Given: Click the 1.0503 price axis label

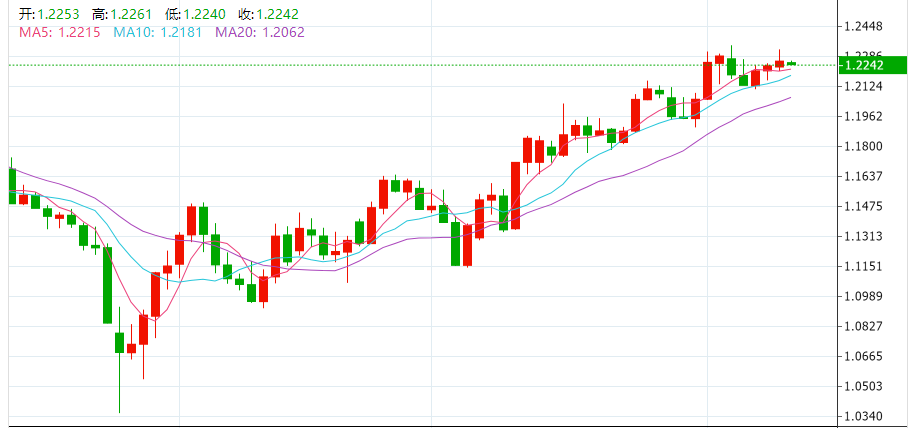Looking at the screenshot, I should tap(864, 386).
